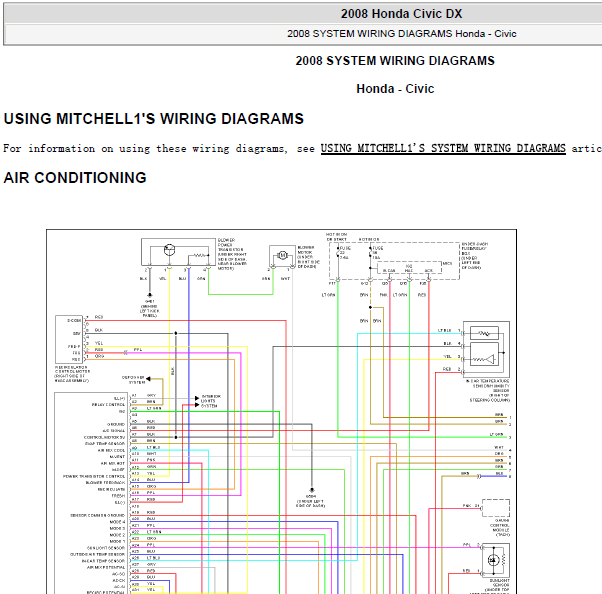Click the in-car temperature/humidity sensor label

tap(488, 390)
